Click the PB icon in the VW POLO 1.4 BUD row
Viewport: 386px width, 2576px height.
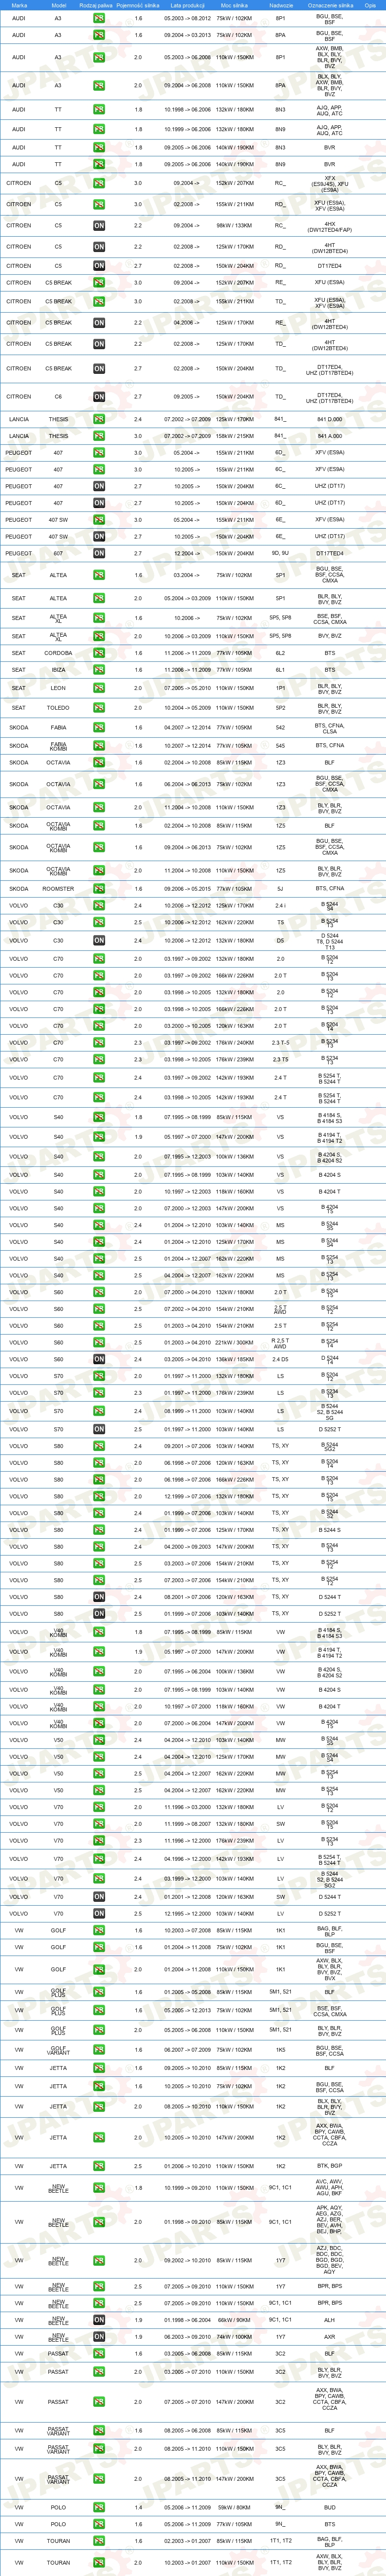click(x=99, y=2507)
